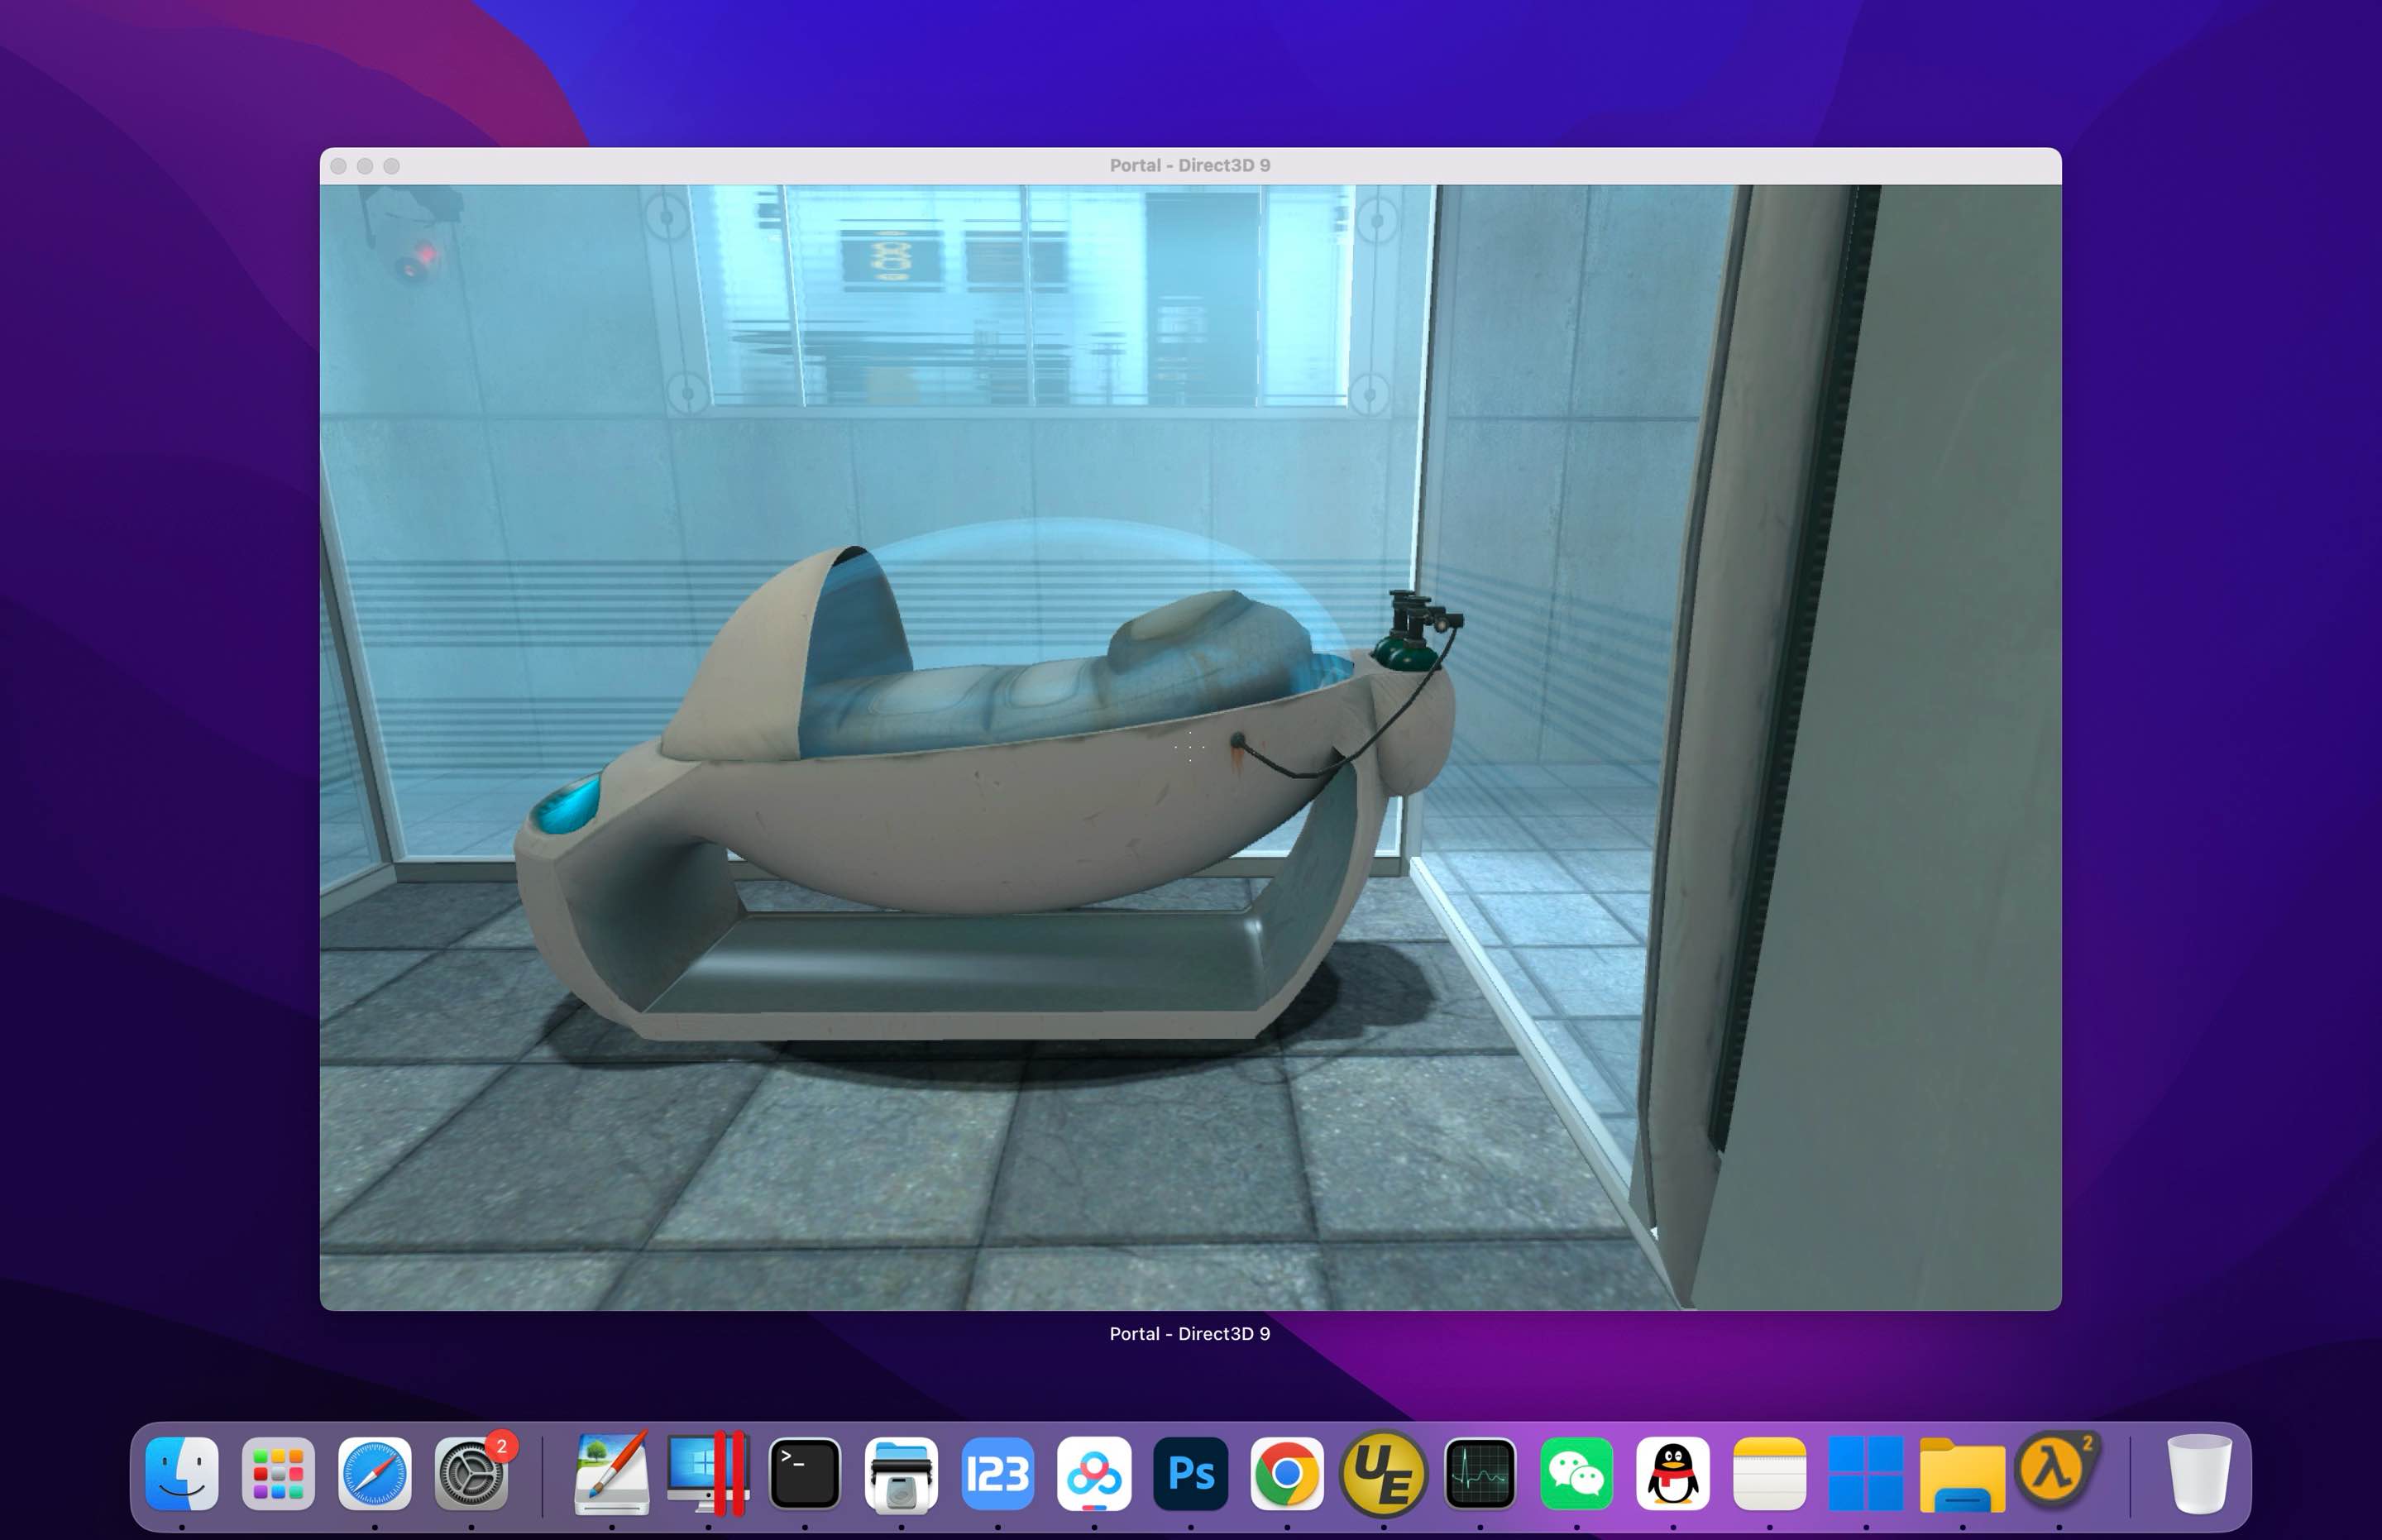
Task: Zoom the Portal window with the third button
Action: click(392, 166)
